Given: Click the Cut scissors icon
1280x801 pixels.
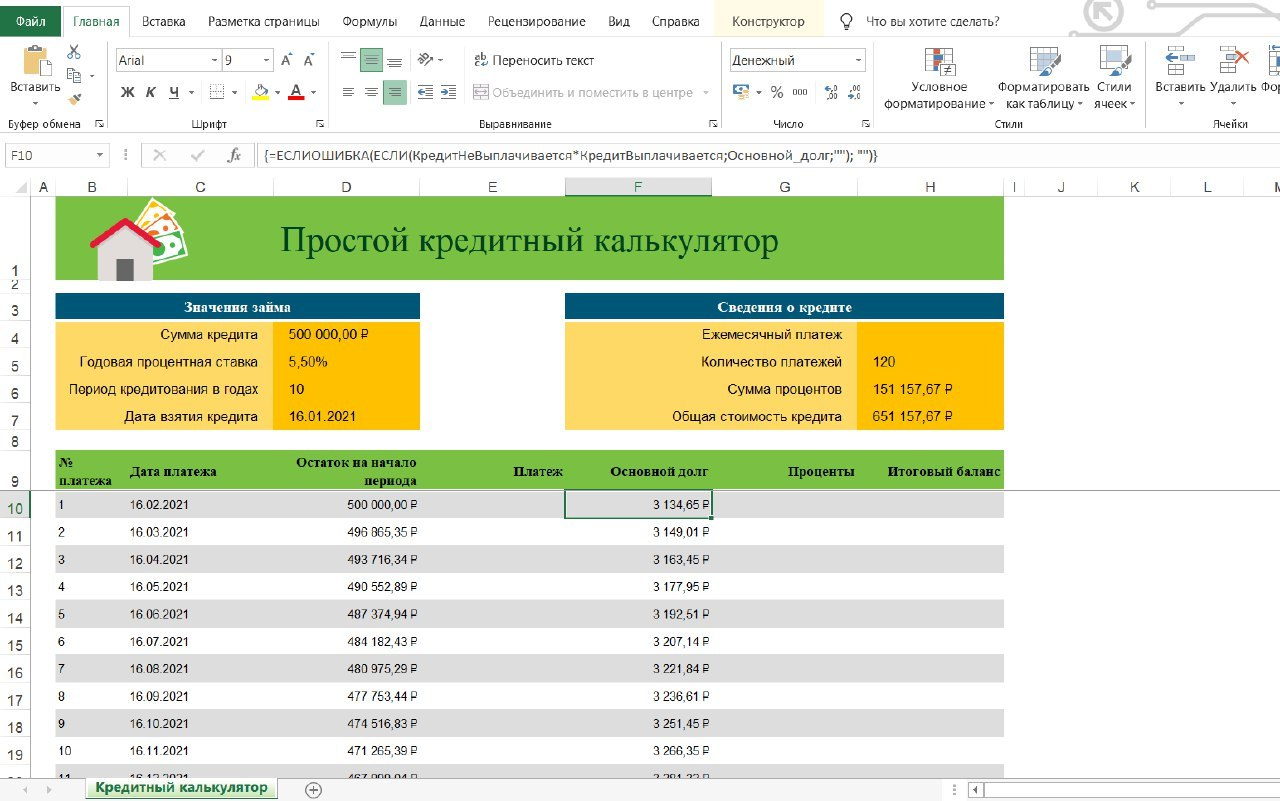Looking at the screenshot, I should click(x=74, y=52).
